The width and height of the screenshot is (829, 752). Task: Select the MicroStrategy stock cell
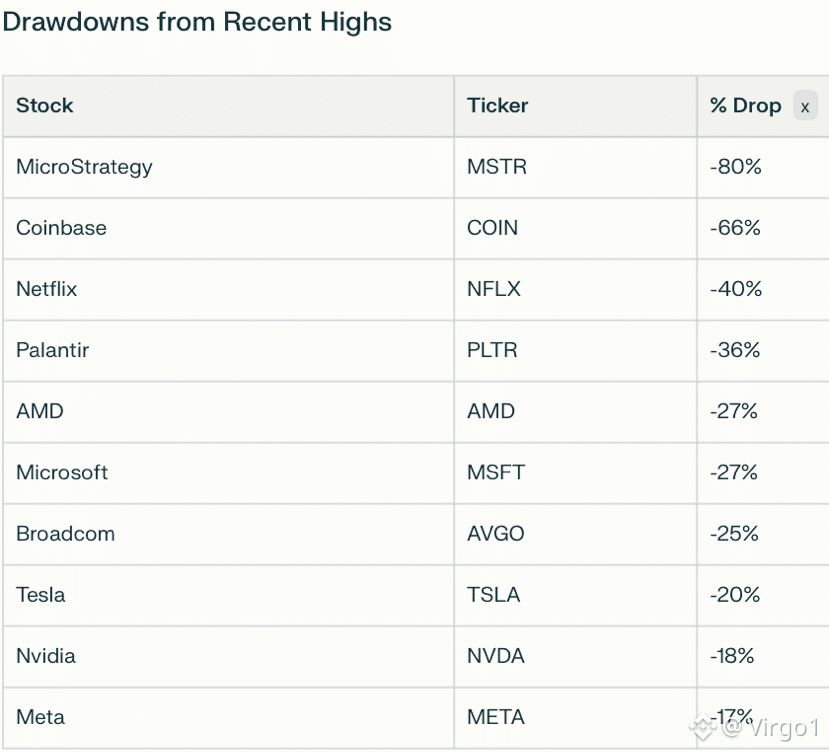pyautogui.click(x=229, y=167)
